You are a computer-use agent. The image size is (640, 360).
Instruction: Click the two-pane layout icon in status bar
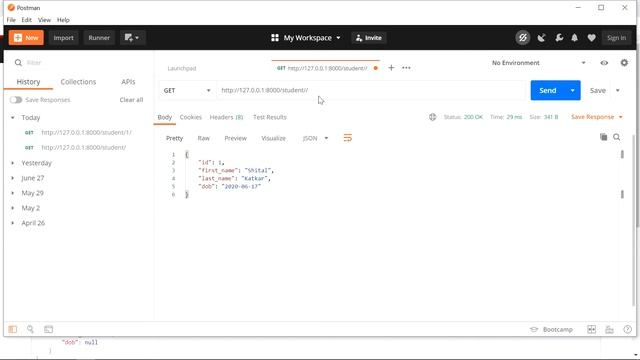(591, 329)
